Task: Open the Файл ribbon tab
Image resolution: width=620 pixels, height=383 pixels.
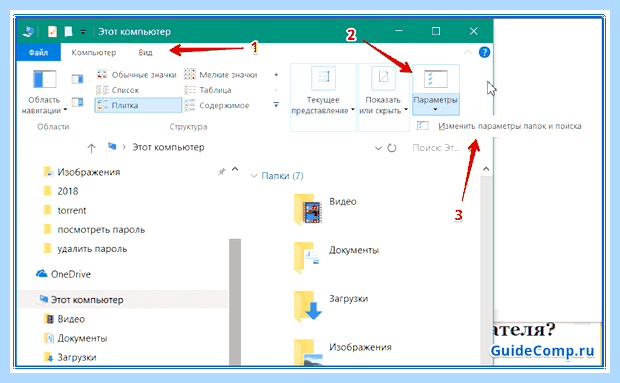Action: (38, 52)
